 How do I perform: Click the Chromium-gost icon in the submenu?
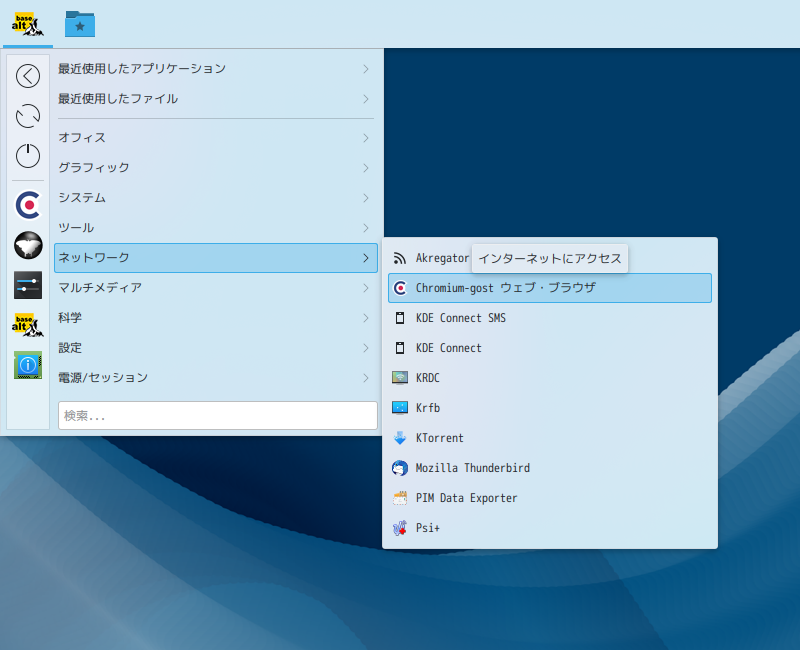[x=401, y=288]
